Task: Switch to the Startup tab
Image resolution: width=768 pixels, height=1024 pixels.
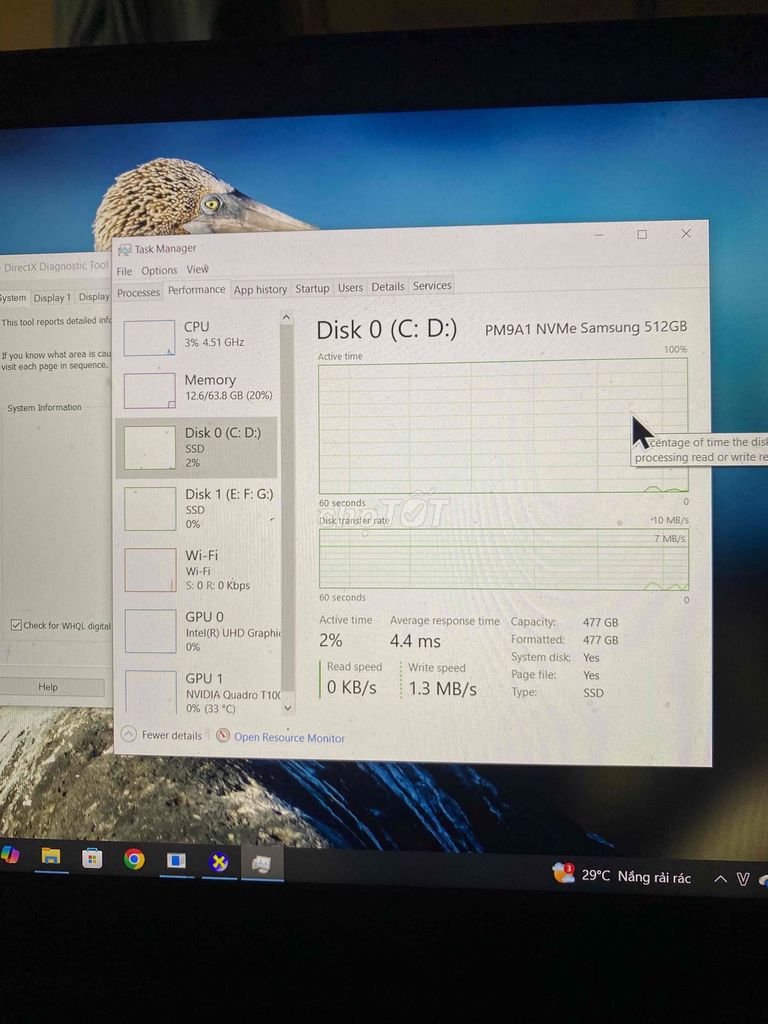Action: click(x=312, y=288)
